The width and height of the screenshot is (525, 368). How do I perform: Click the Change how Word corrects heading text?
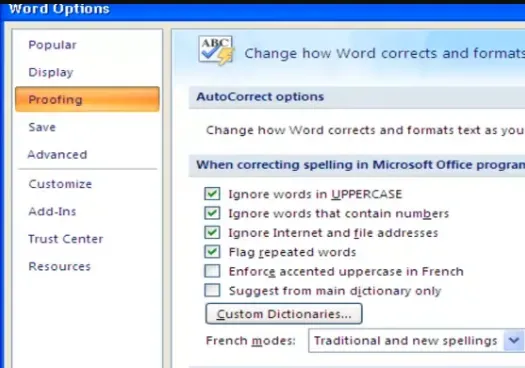(384, 53)
